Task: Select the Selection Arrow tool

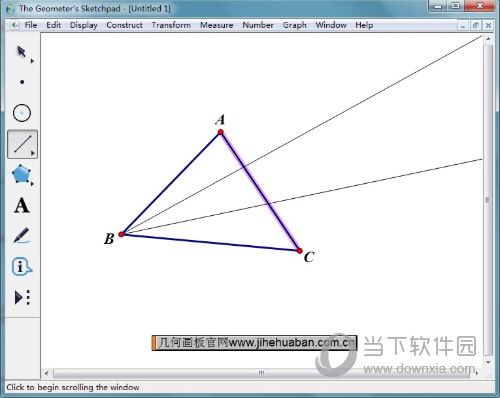Action: click(22, 52)
